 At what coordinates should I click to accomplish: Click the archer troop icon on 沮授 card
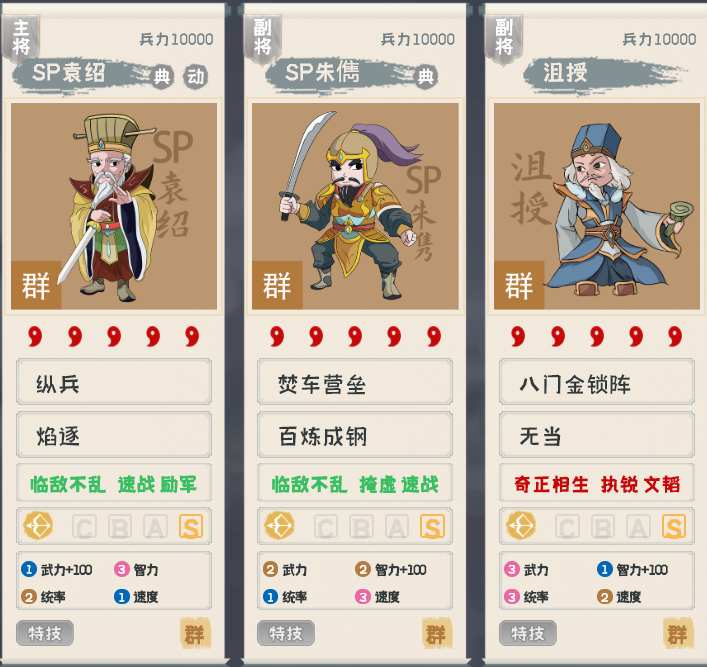pyautogui.click(x=521, y=526)
